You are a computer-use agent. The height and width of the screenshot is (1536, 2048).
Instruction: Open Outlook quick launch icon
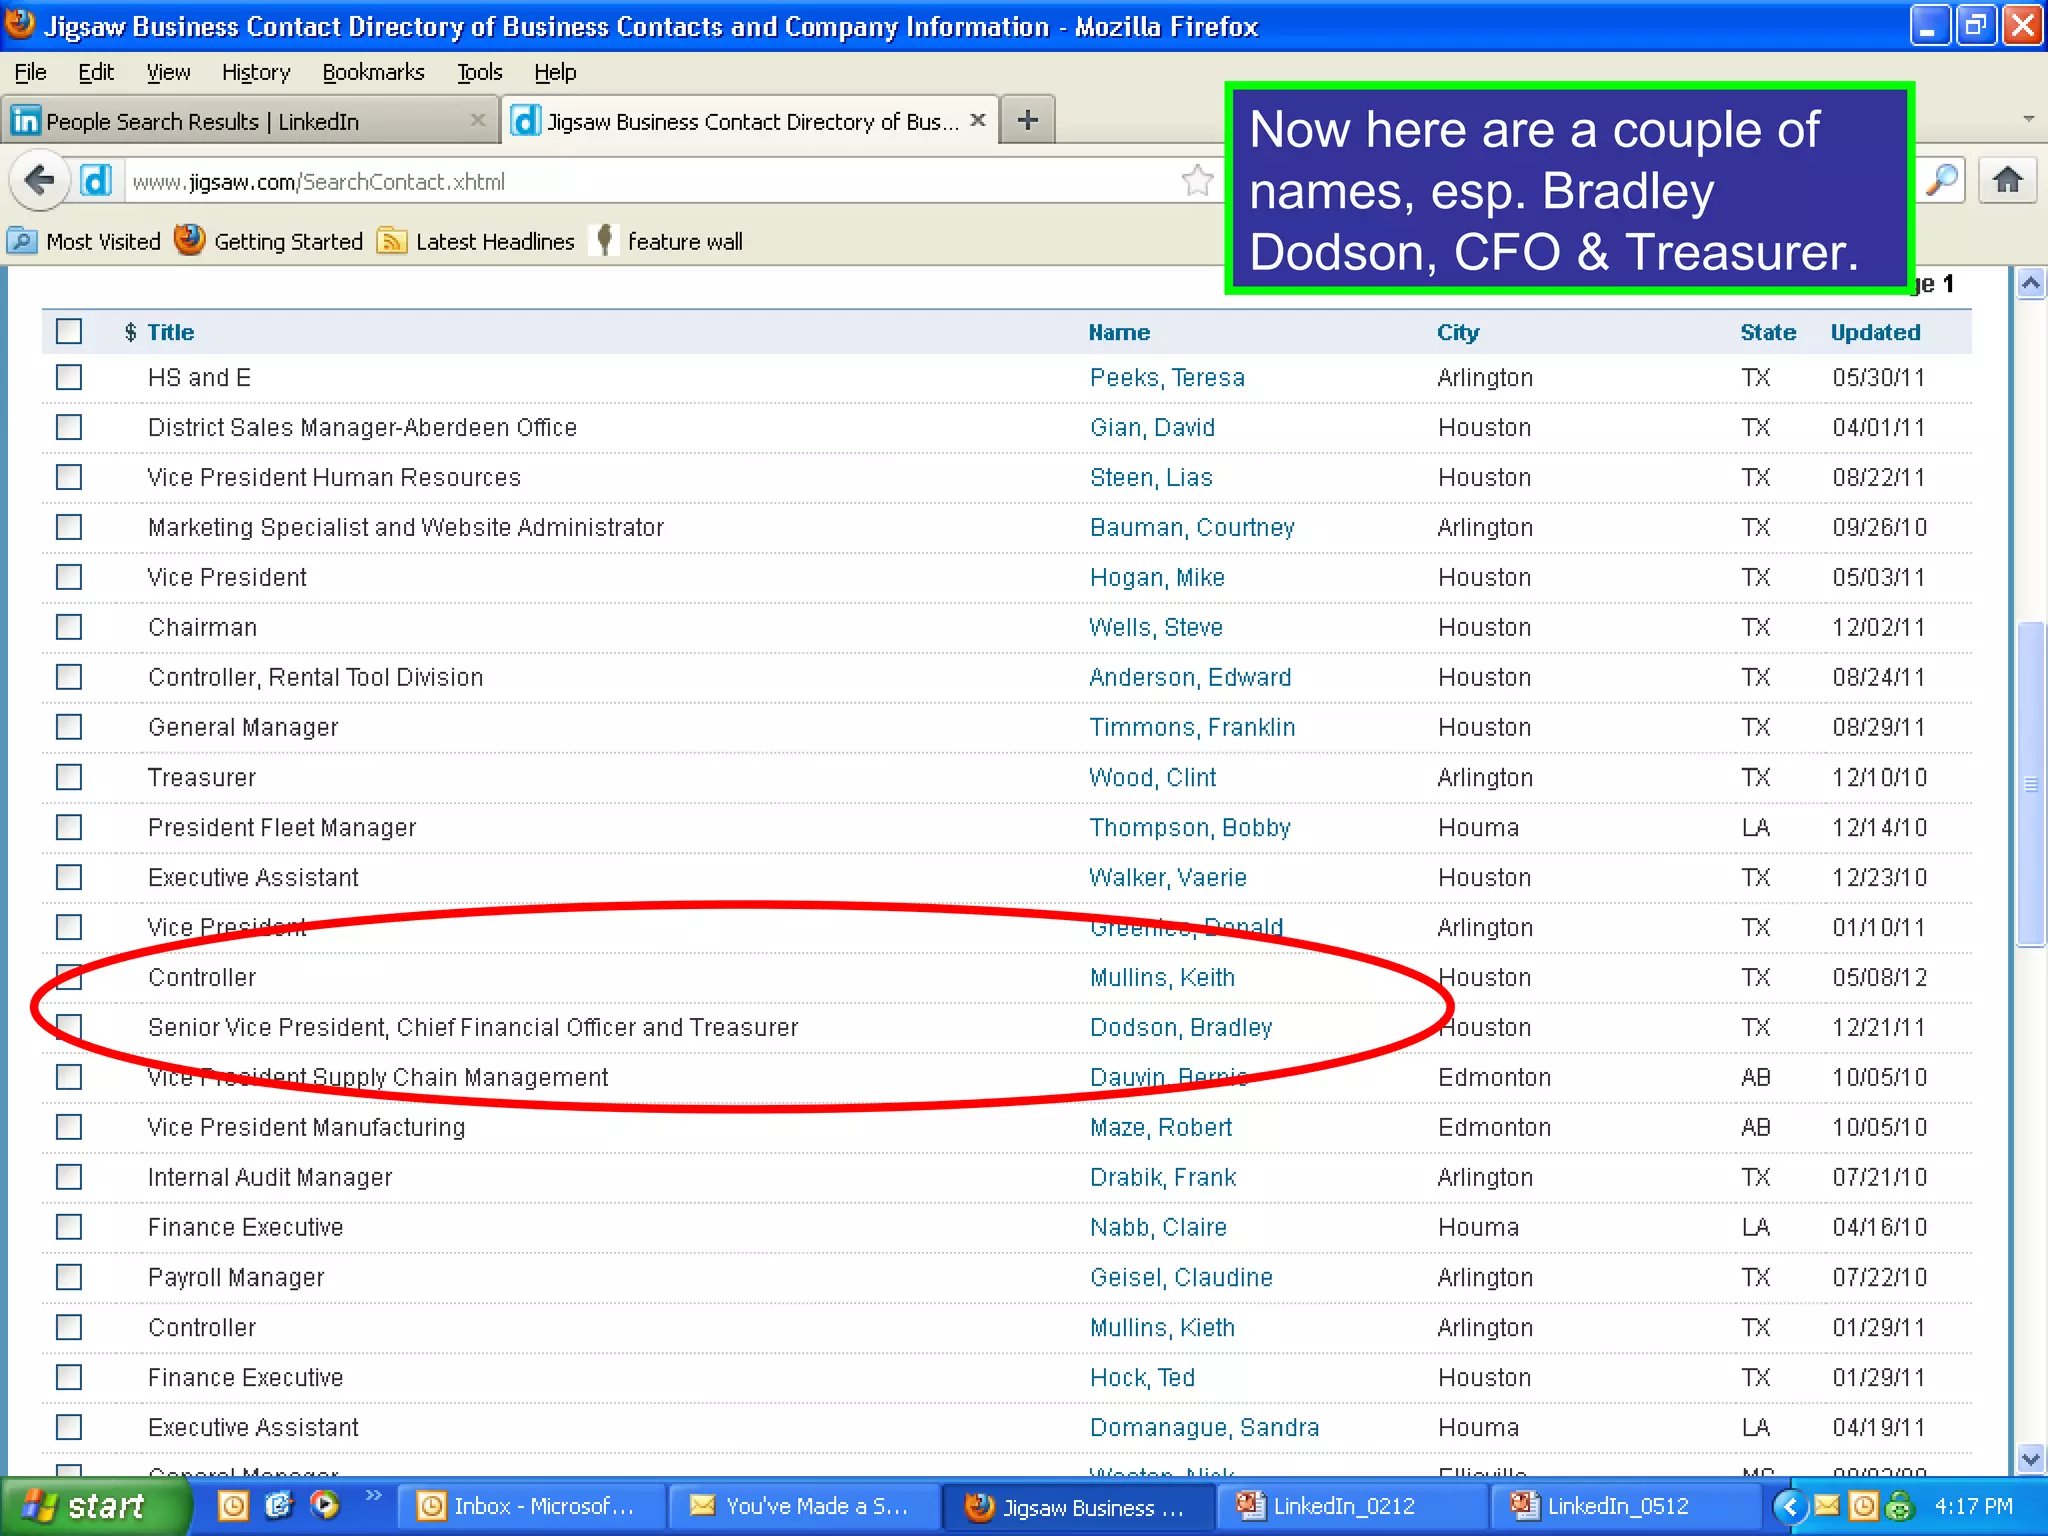pos(233,1505)
